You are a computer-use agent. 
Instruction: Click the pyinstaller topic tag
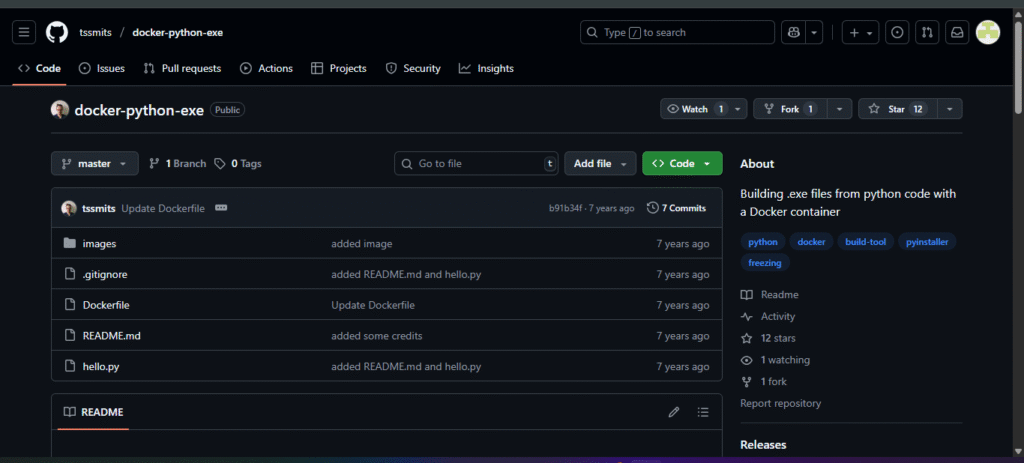pos(927,242)
